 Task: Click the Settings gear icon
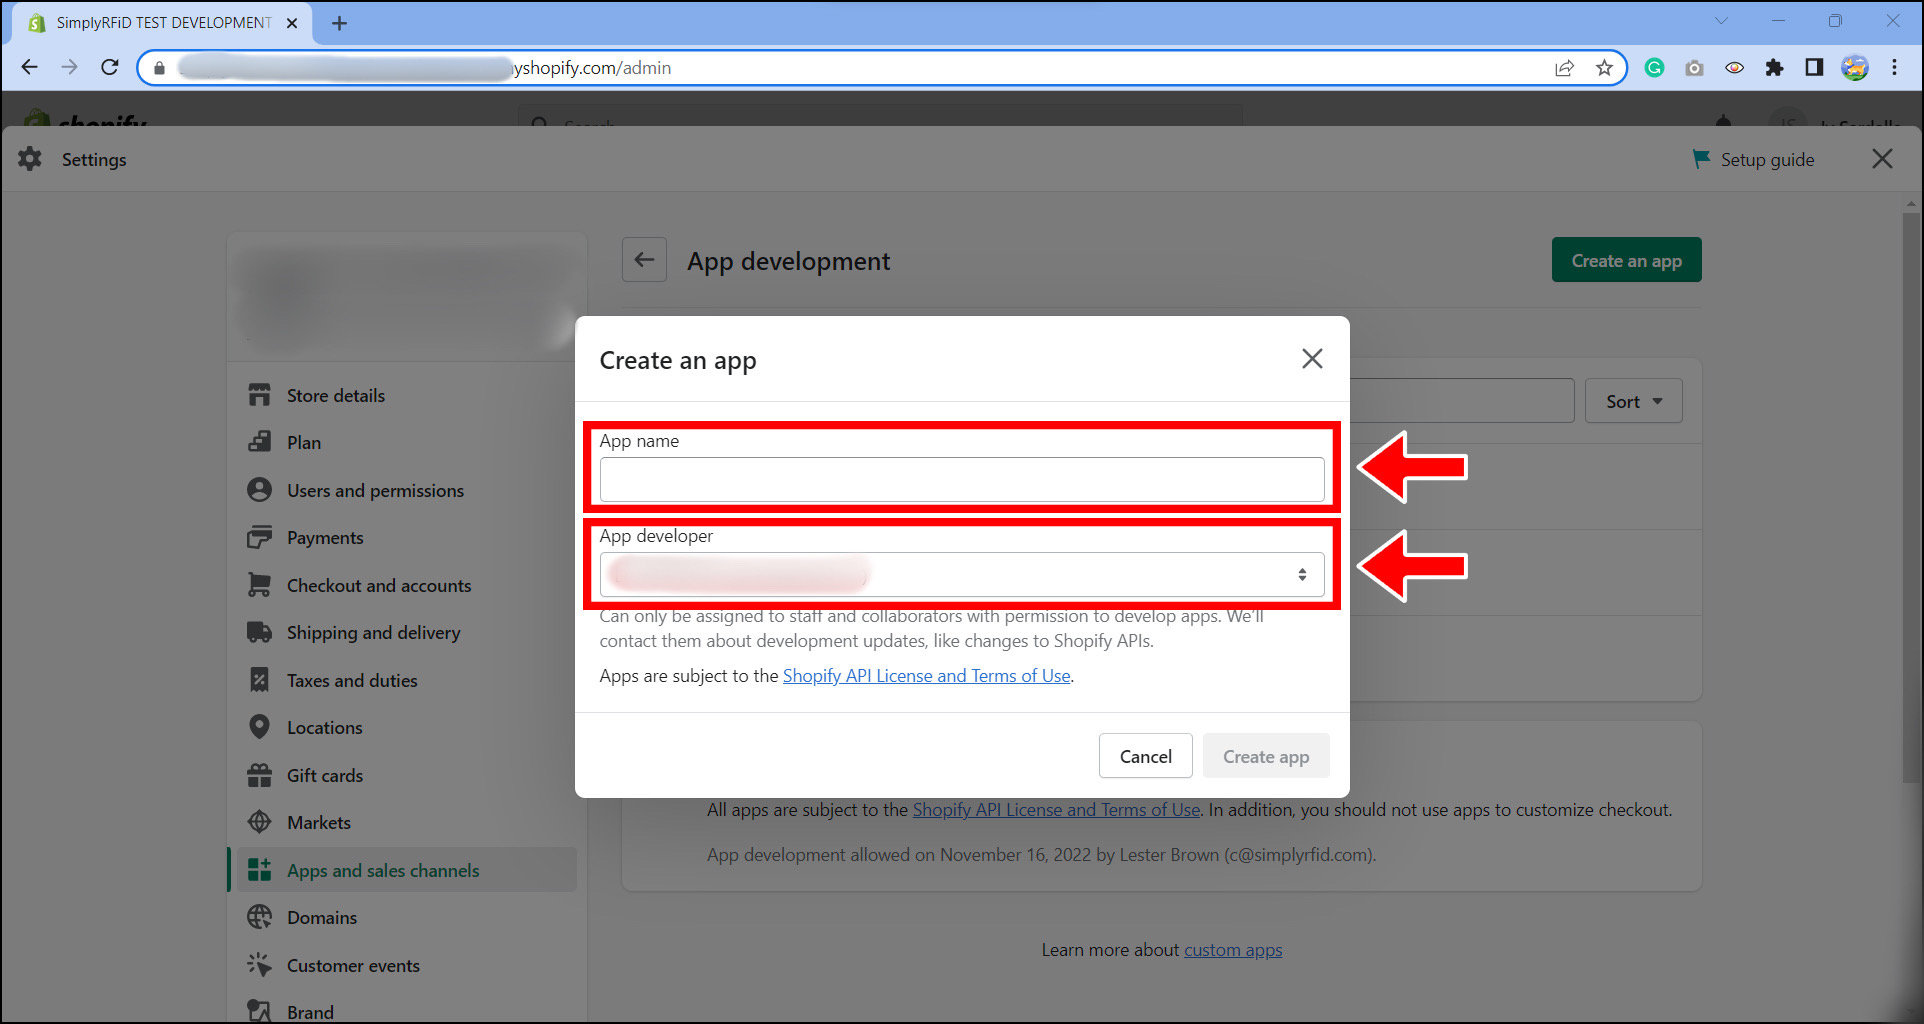coord(30,159)
